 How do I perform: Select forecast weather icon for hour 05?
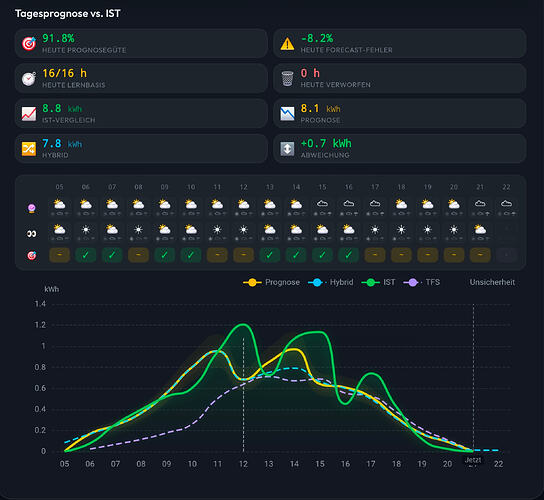[x=59, y=204]
